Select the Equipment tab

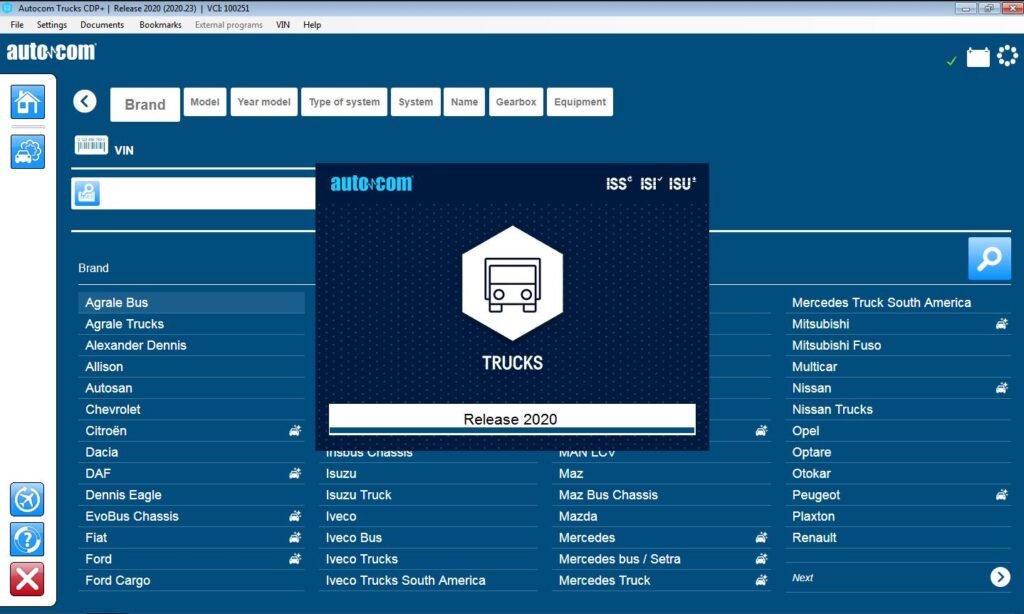580,102
